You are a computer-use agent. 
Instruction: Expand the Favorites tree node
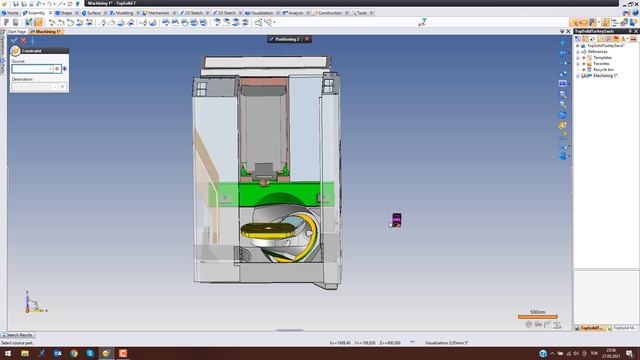[x=578, y=64]
